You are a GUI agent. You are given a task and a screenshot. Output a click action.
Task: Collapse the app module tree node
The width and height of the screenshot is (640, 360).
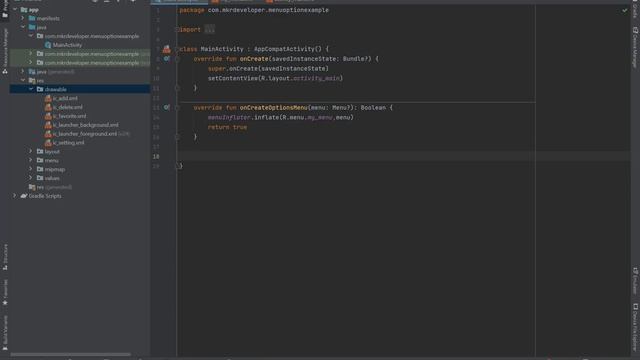coord(15,9)
